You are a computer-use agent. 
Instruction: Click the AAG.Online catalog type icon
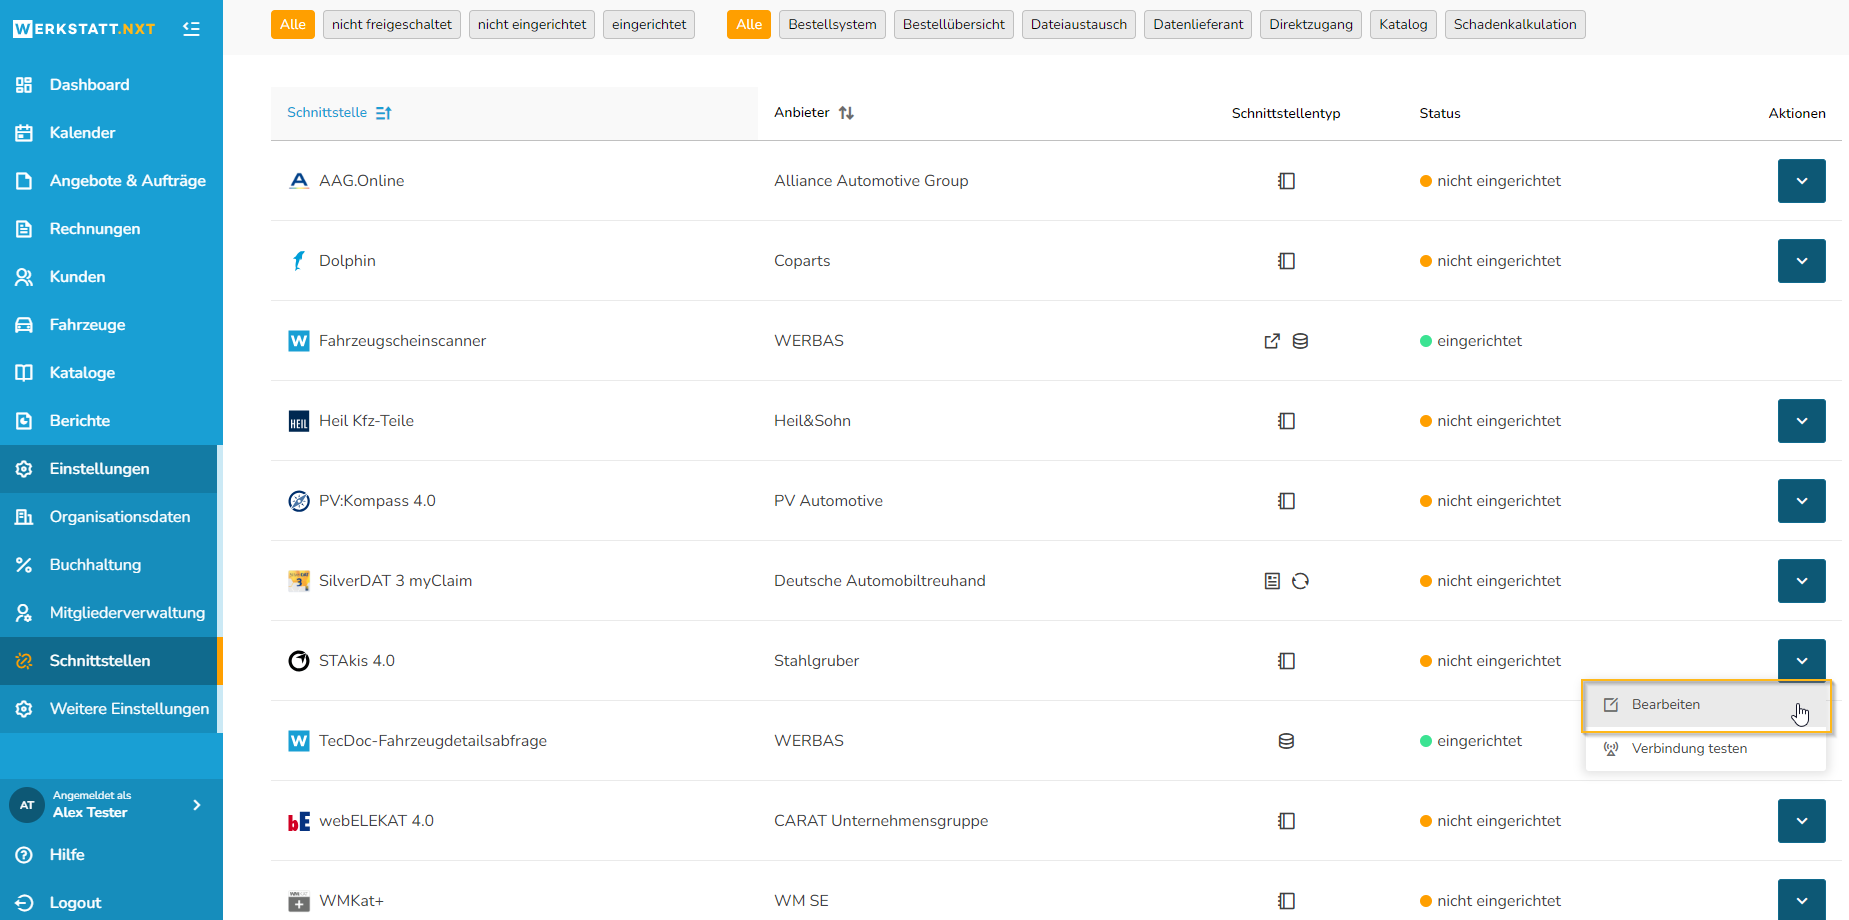[1287, 181]
